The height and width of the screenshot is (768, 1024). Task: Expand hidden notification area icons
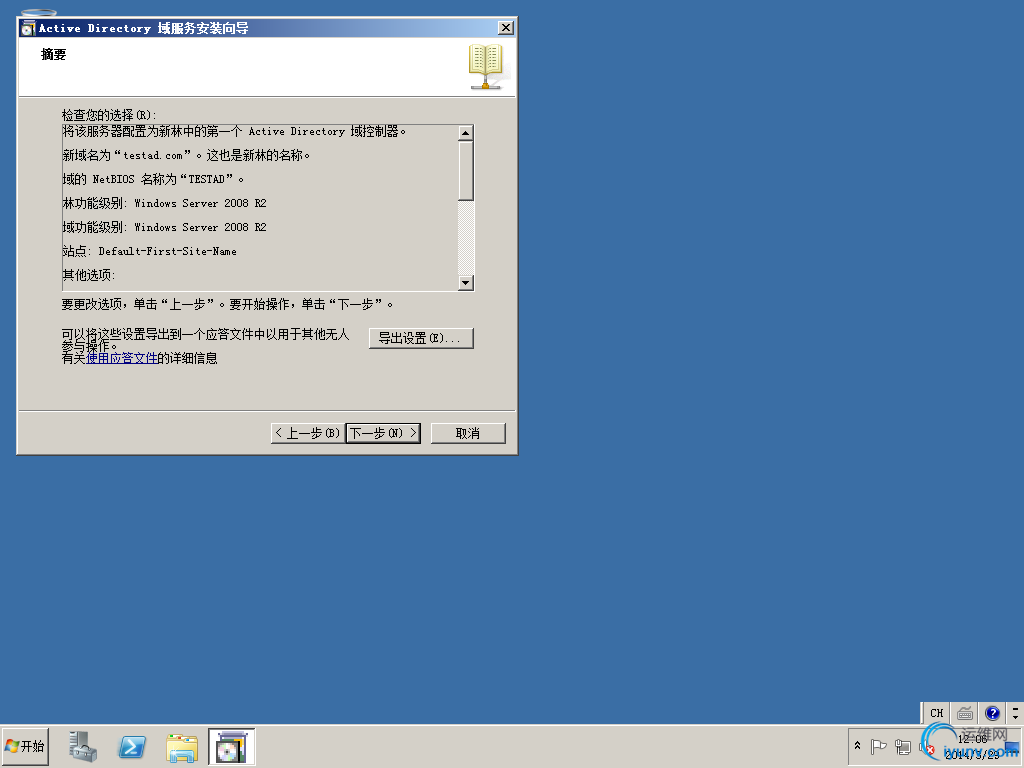point(858,746)
